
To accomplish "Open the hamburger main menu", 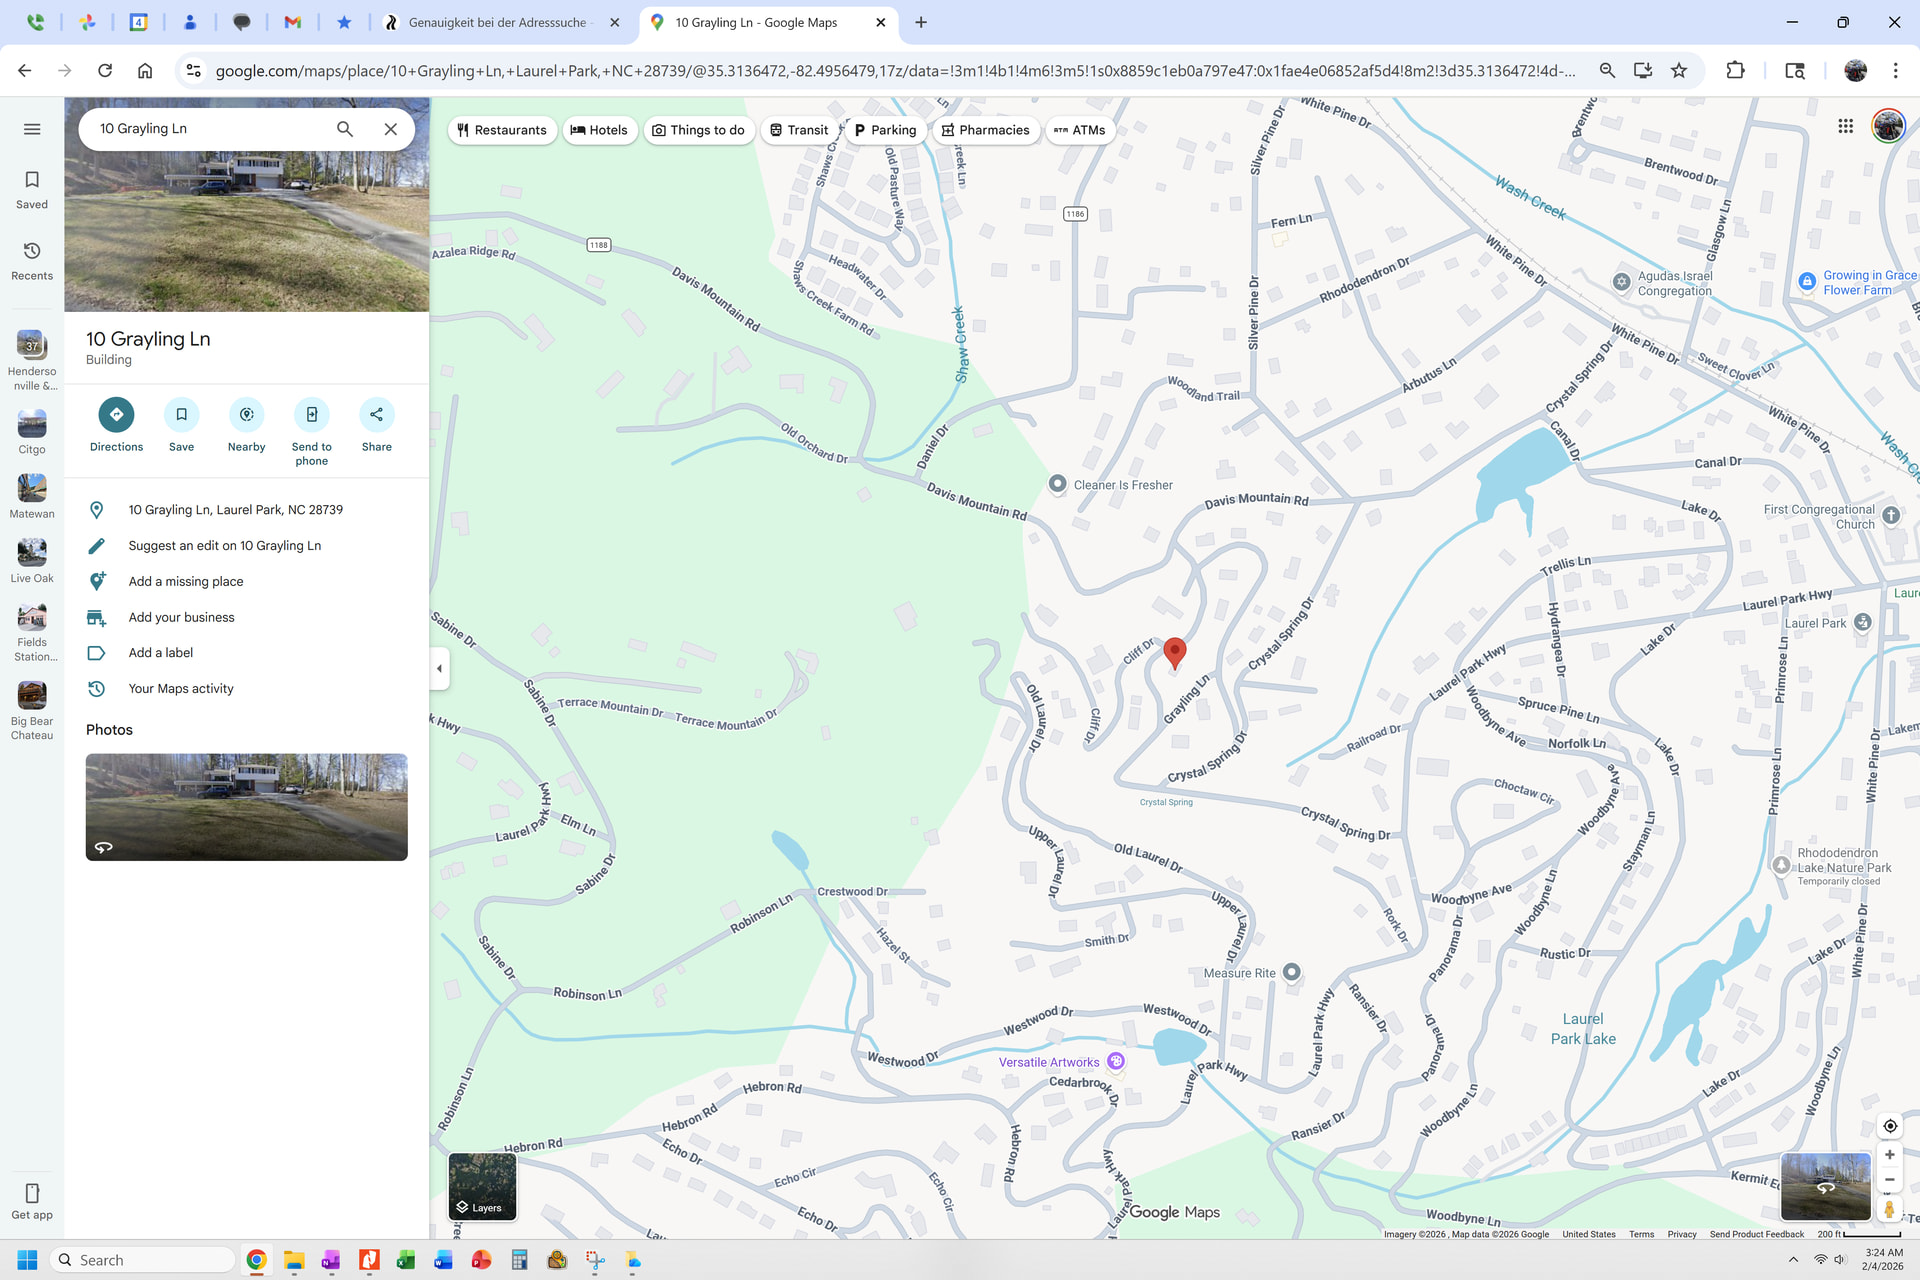I will click(x=32, y=129).
